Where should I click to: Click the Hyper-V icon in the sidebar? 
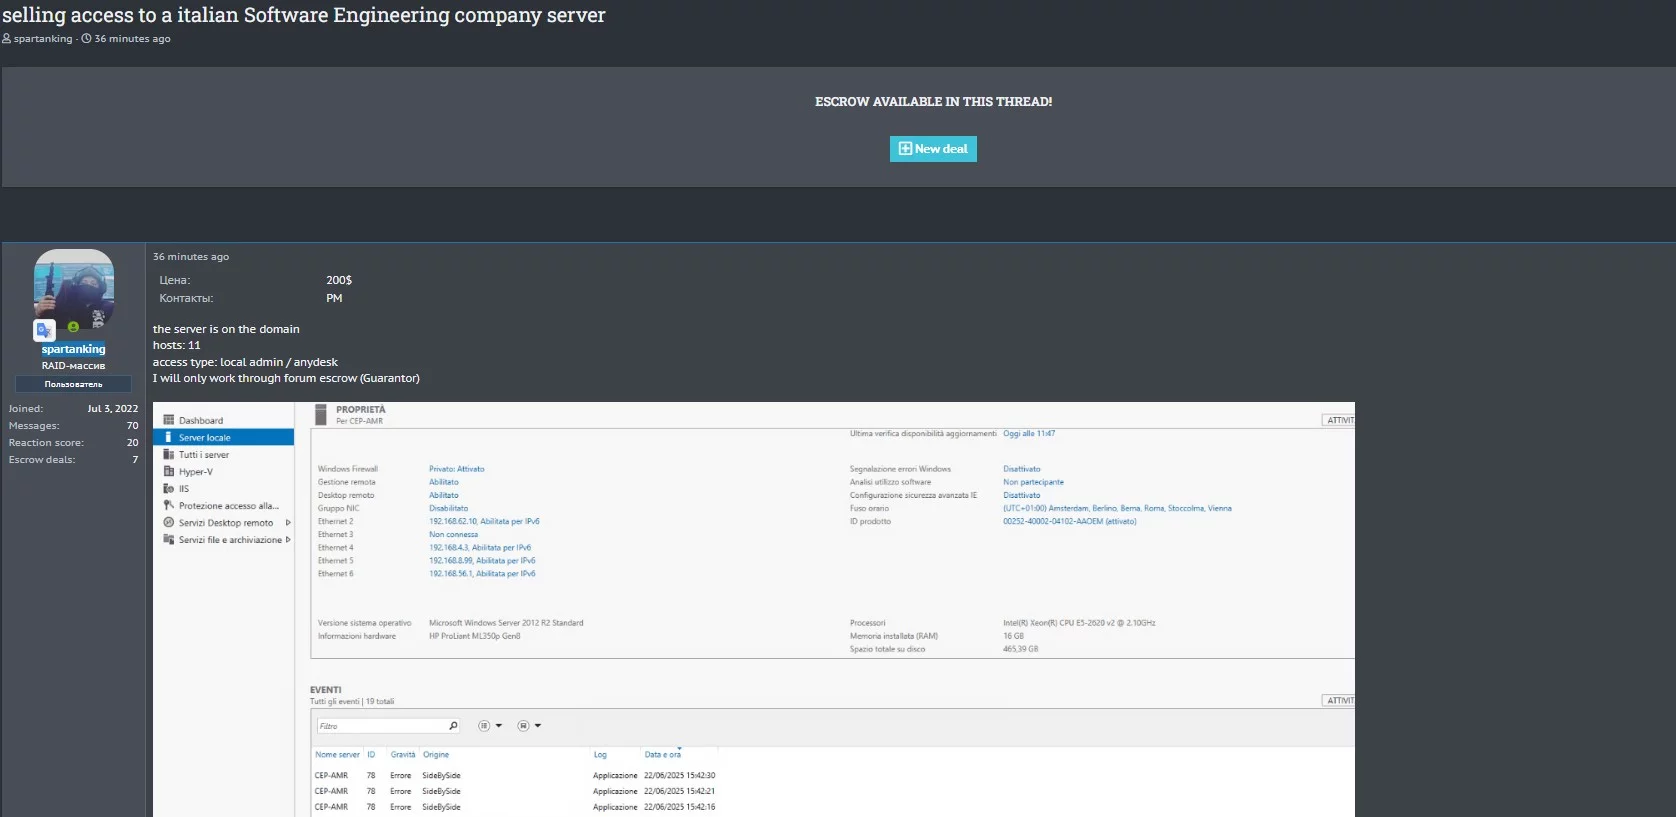[169, 472]
